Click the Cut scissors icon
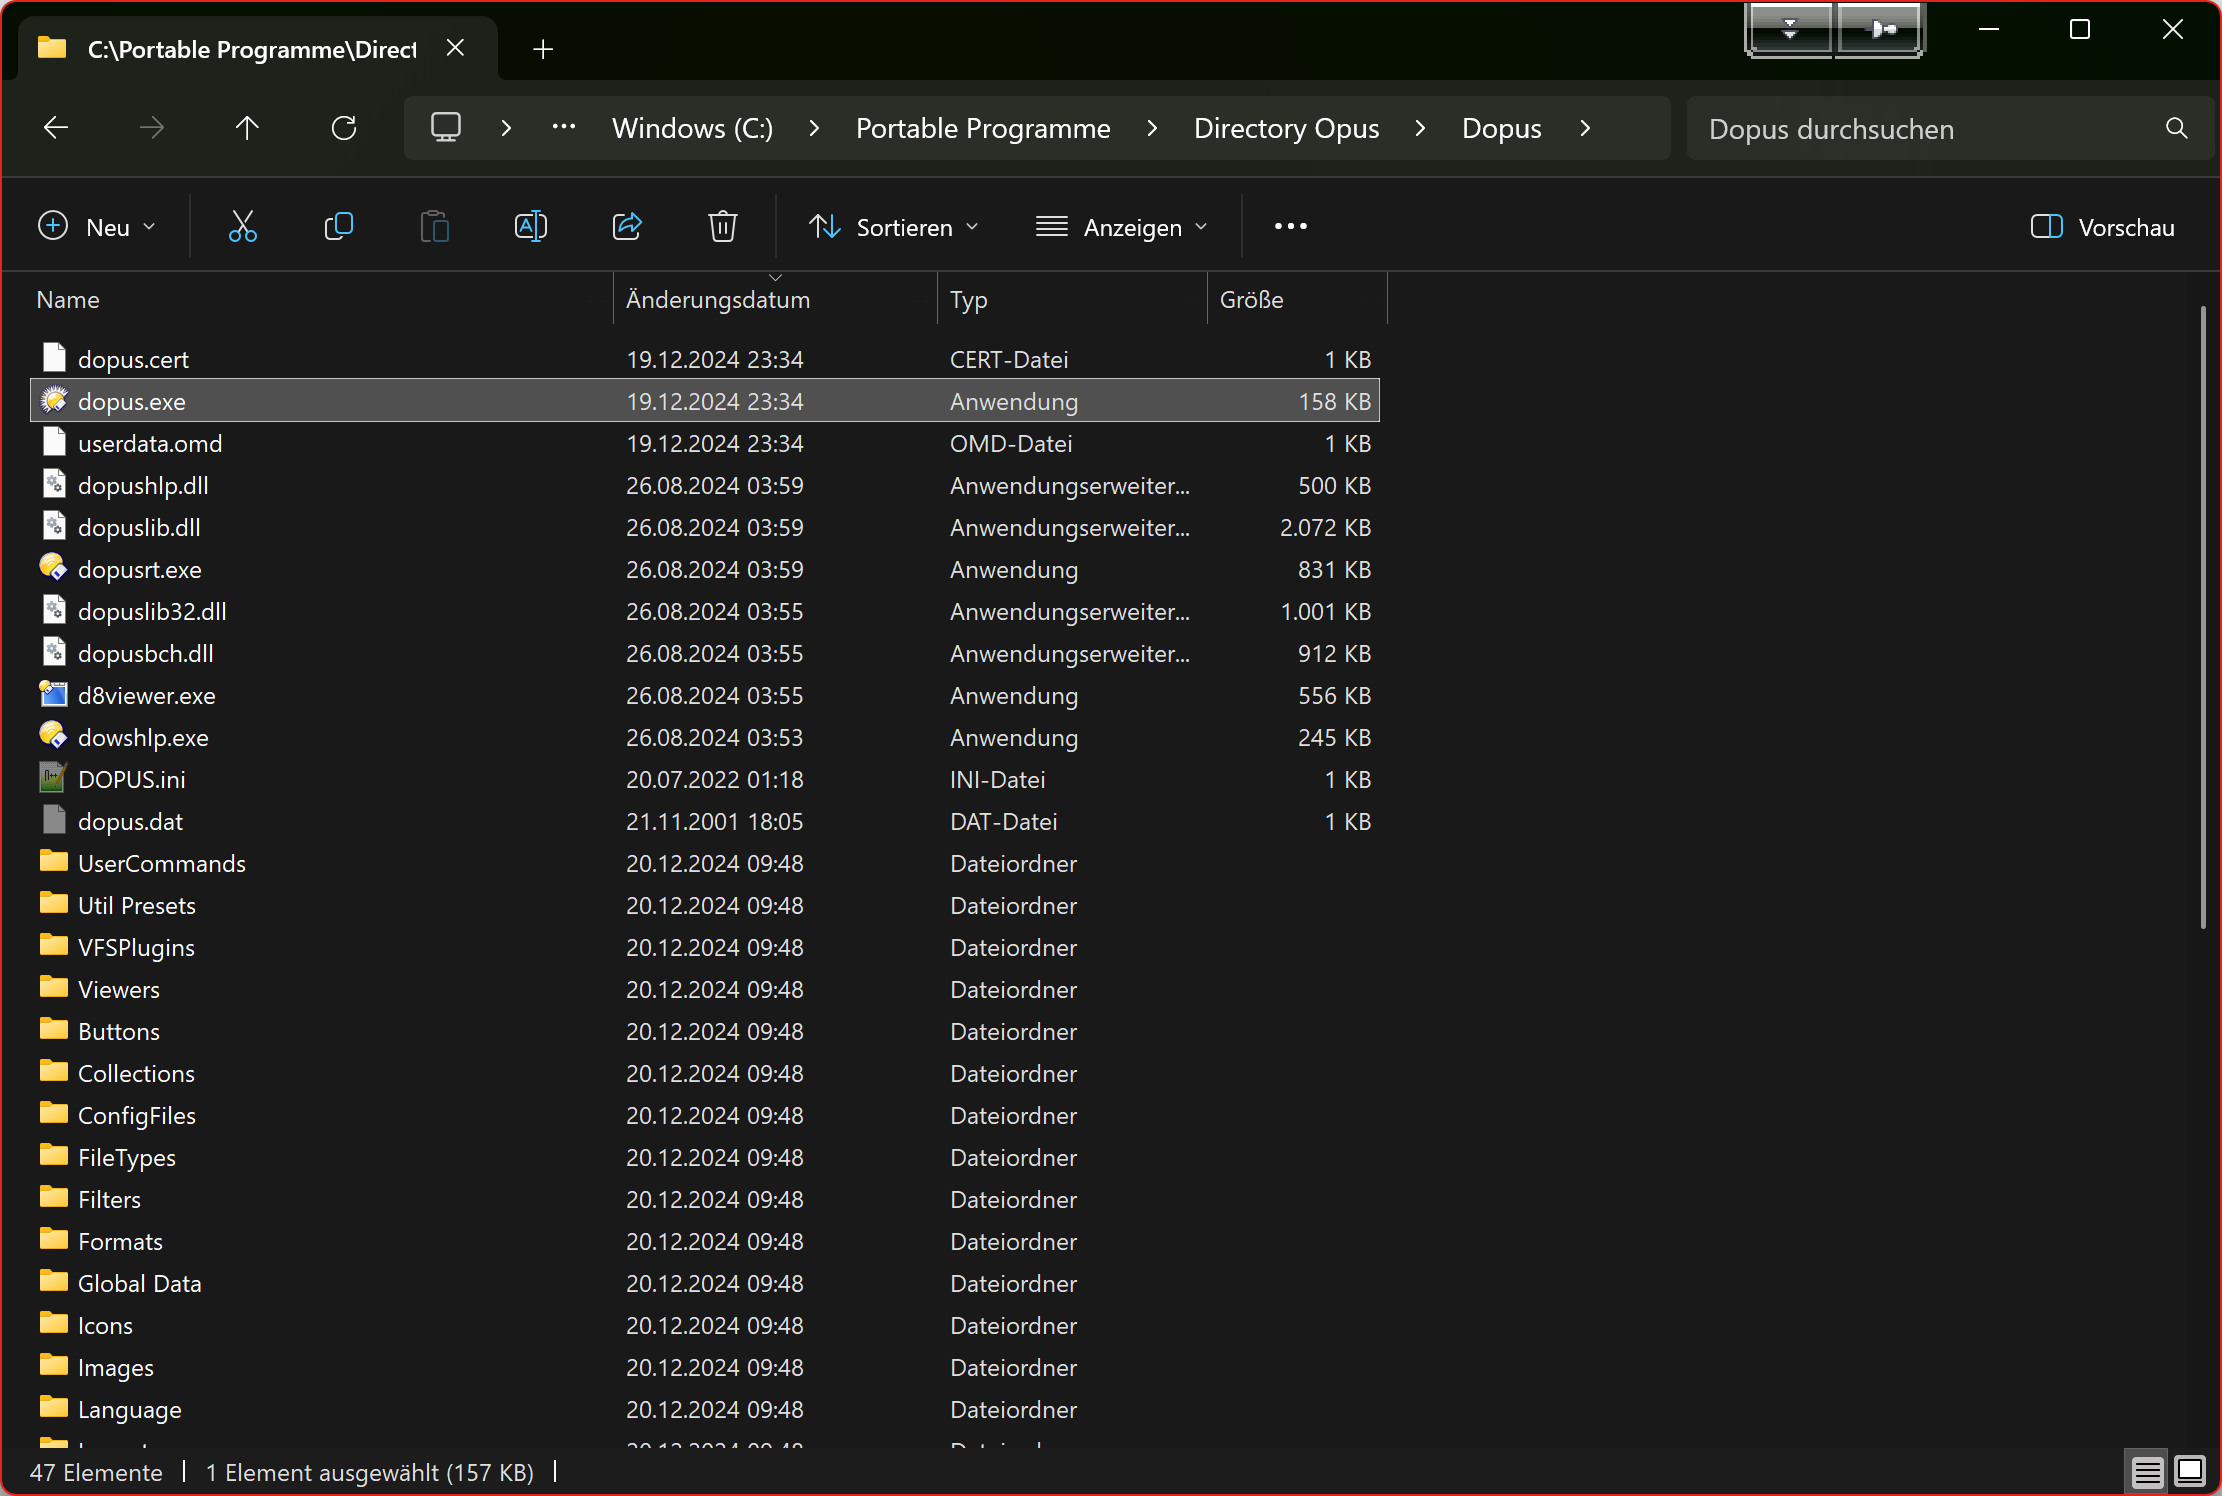Image resolution: width=2222 pixels, height=1496 pixels. (243, 227)
